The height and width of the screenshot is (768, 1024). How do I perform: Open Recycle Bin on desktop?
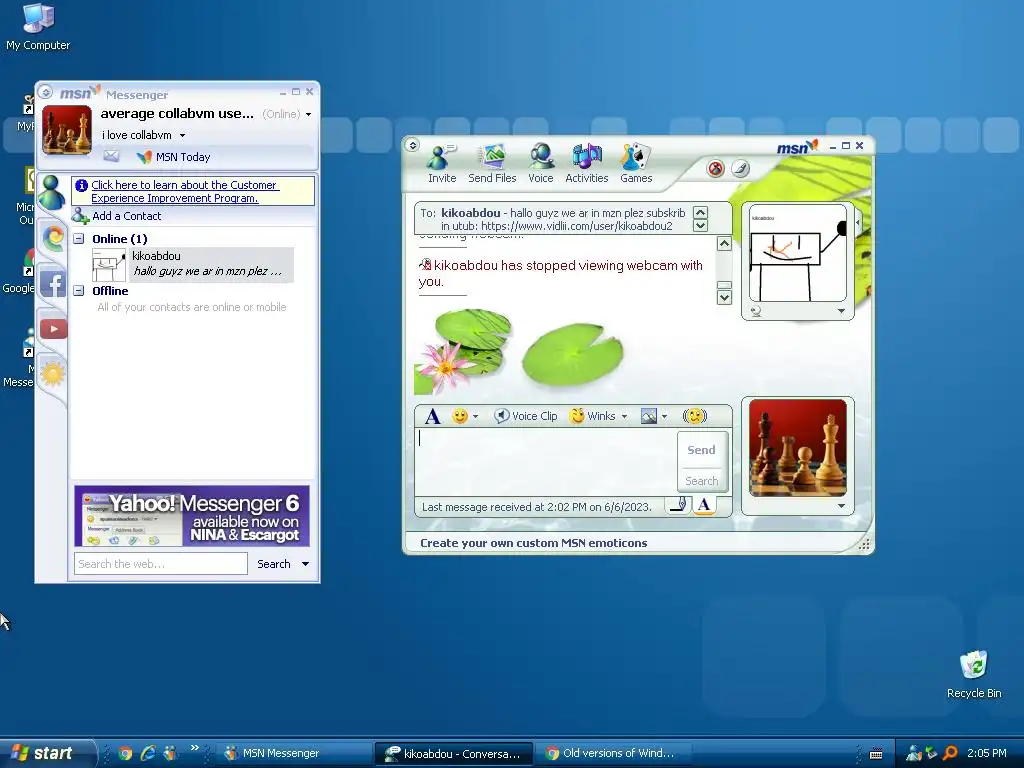[x=974, y=674]
